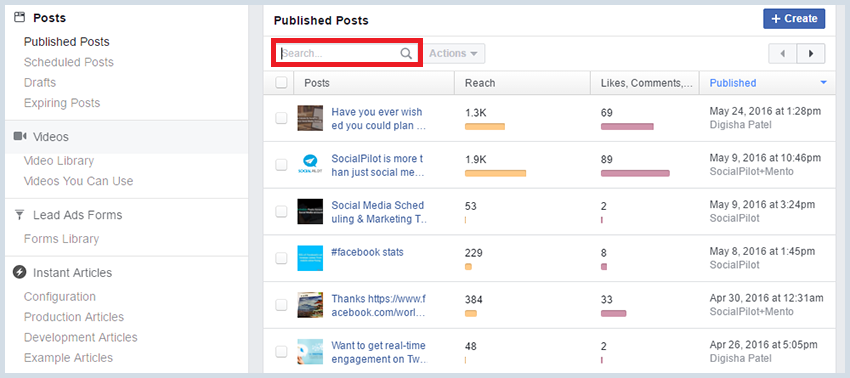Select checkbox for 'Have you ever wished' post
The image size is (850, 378).
click(281, 118)
